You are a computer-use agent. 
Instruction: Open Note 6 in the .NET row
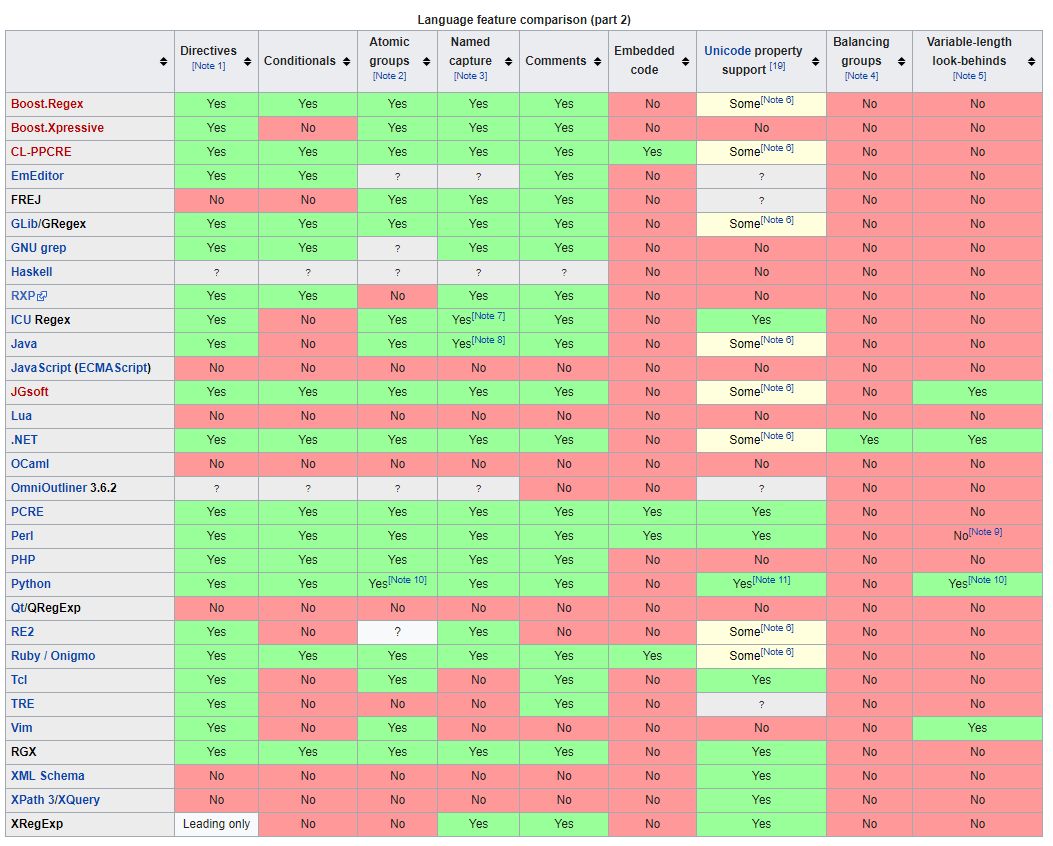click(x=777, y=436)
